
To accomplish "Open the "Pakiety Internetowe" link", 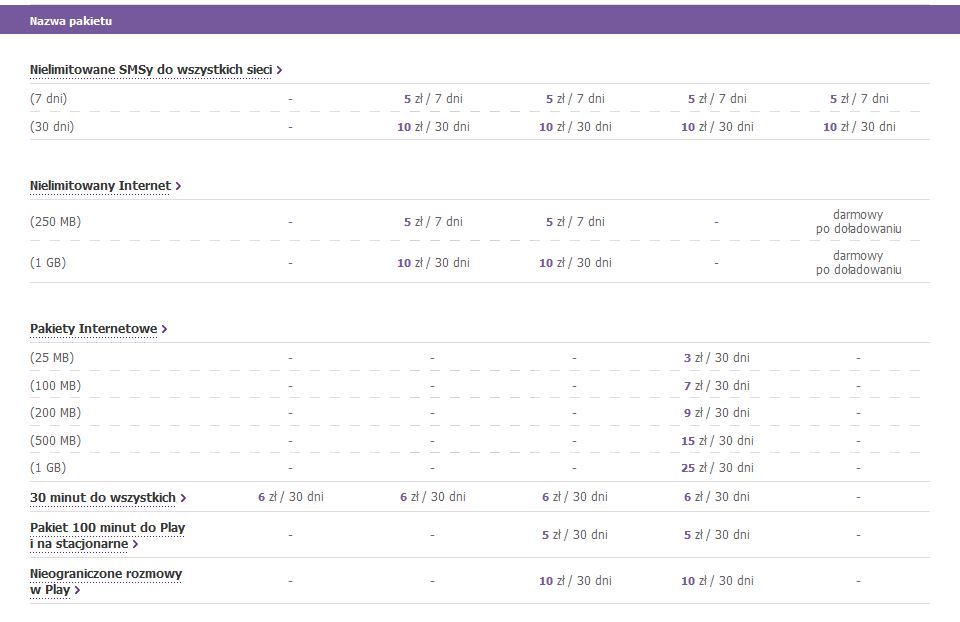I will [x=93, y=329].
